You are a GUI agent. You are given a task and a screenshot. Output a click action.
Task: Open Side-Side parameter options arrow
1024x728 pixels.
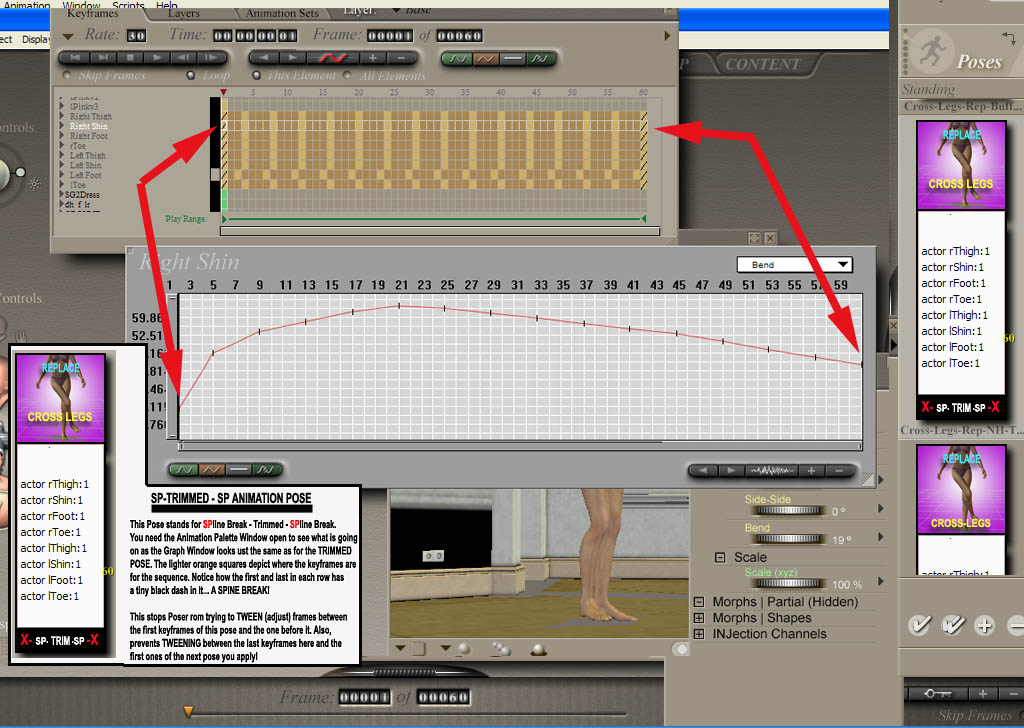(881, 508)
